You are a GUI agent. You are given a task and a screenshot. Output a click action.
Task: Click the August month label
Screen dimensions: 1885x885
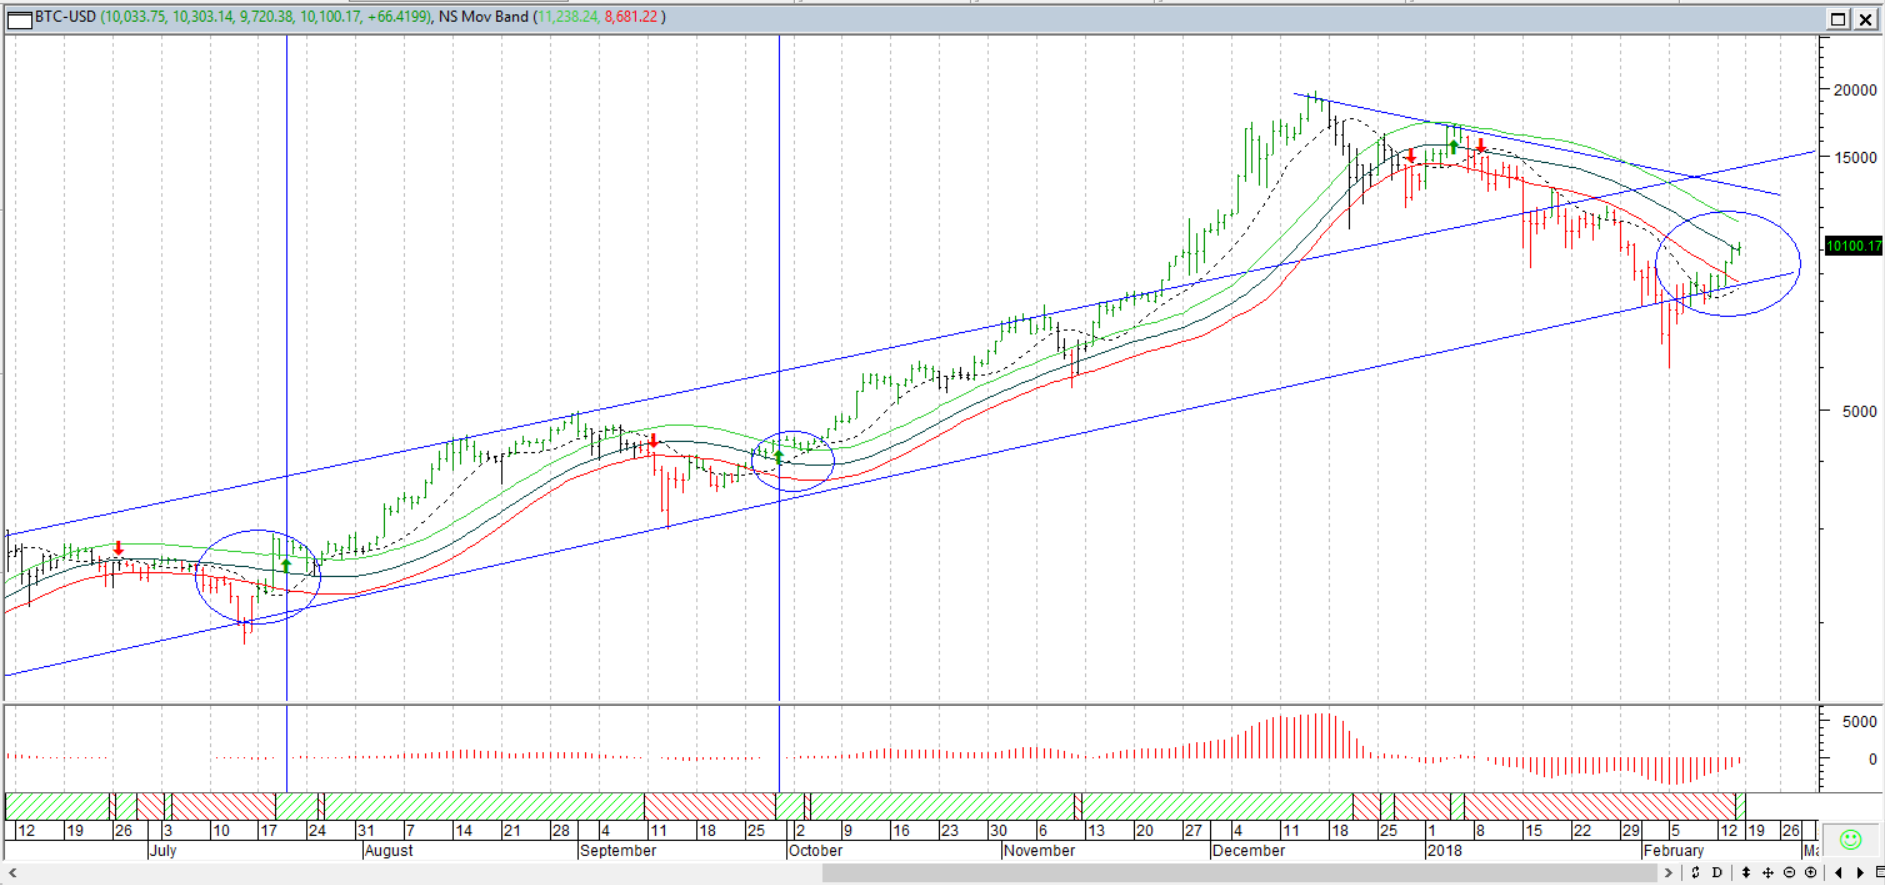click(389, 851)
